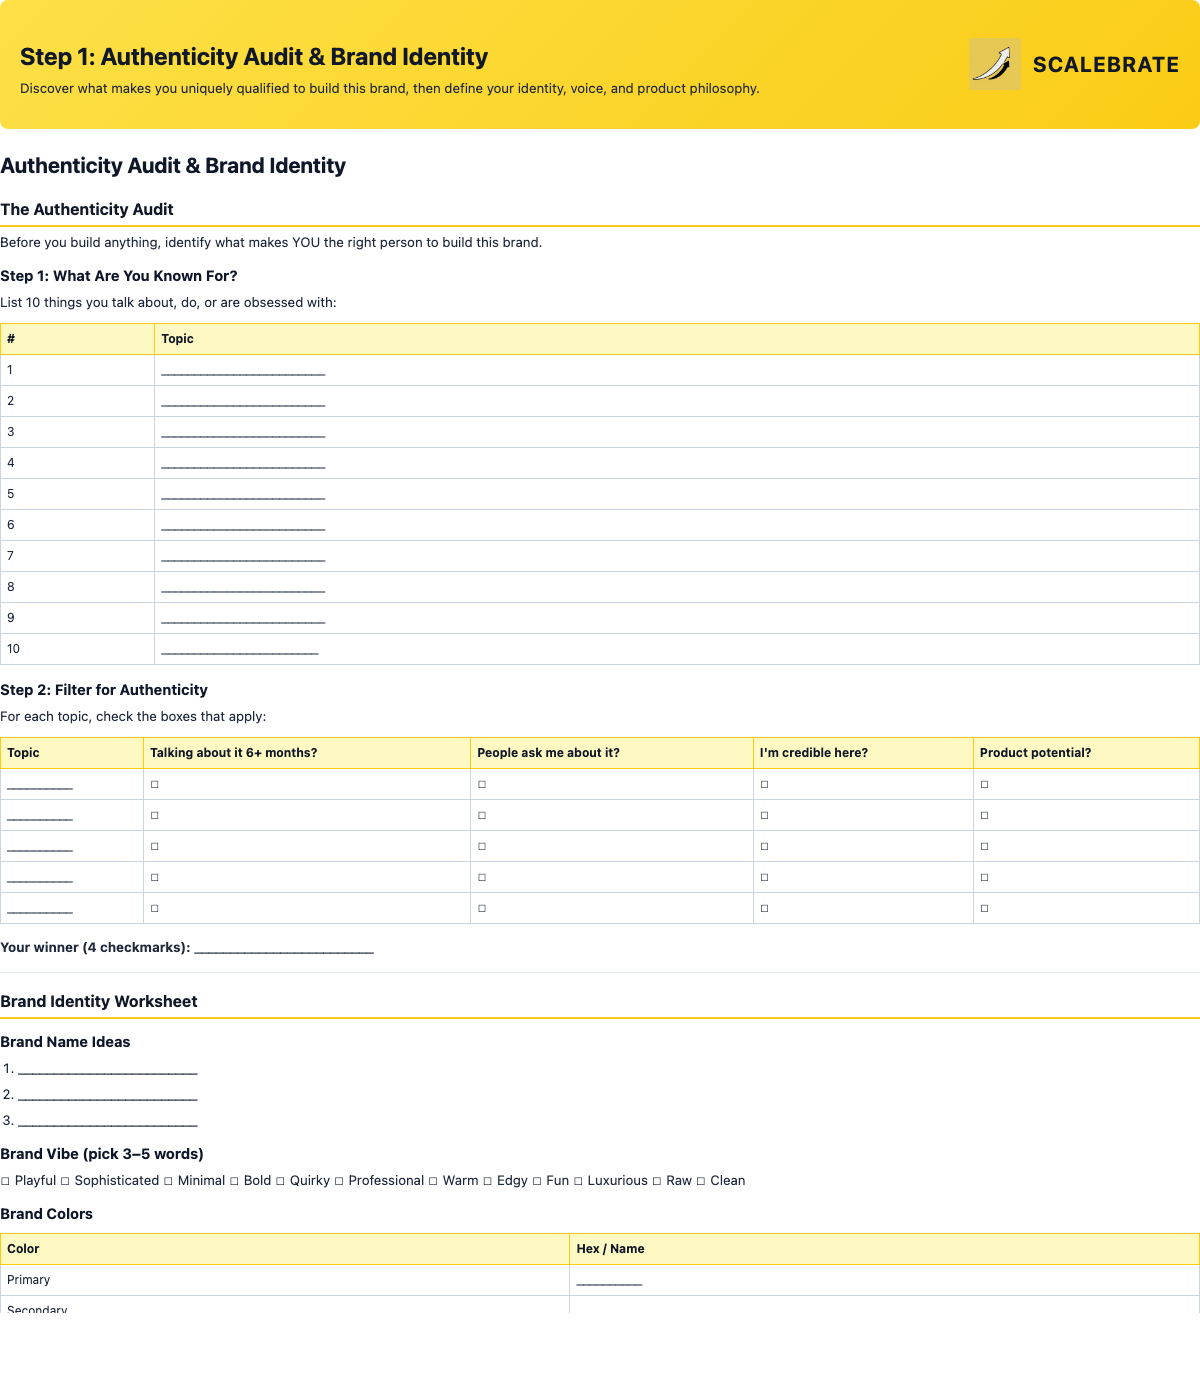Click the List 10 things you talk about instruction
1200x1400 pixels.
(168, 302)
